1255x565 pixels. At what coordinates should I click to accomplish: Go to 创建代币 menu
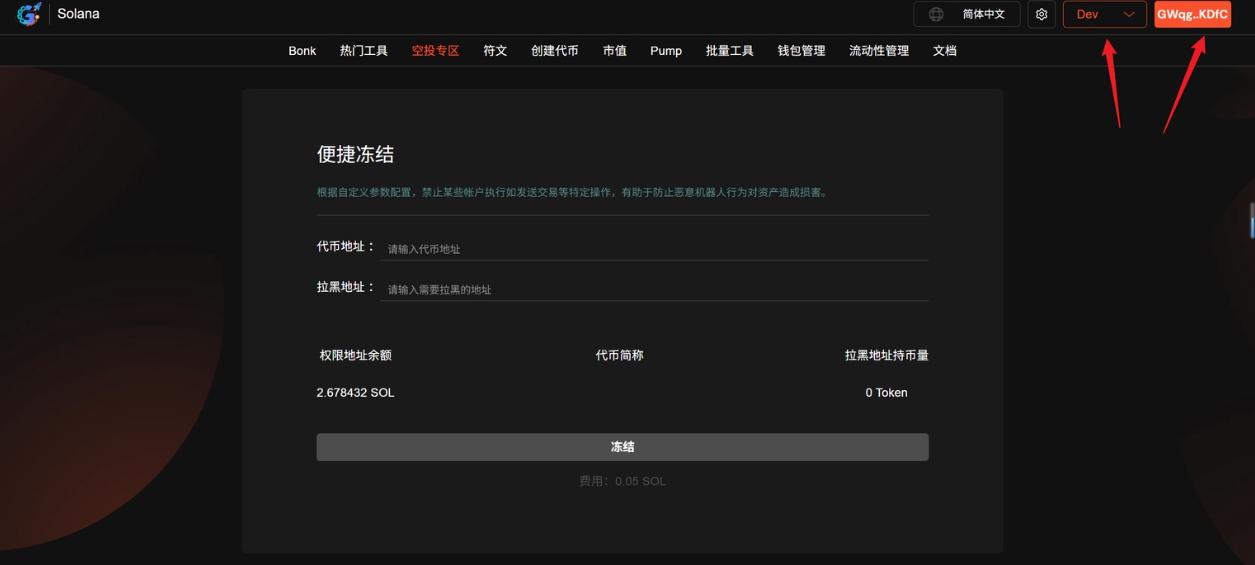click(555, 51)
